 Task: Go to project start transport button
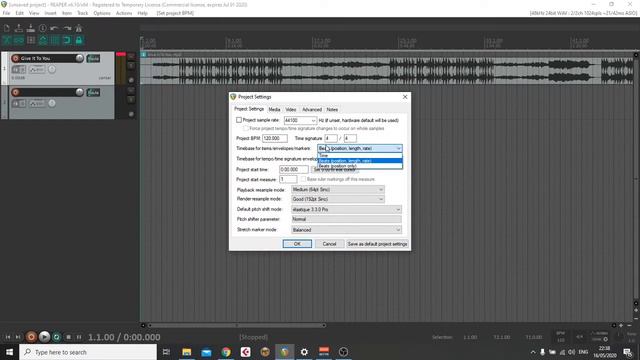pyautogui.click(x=8, y=337)
